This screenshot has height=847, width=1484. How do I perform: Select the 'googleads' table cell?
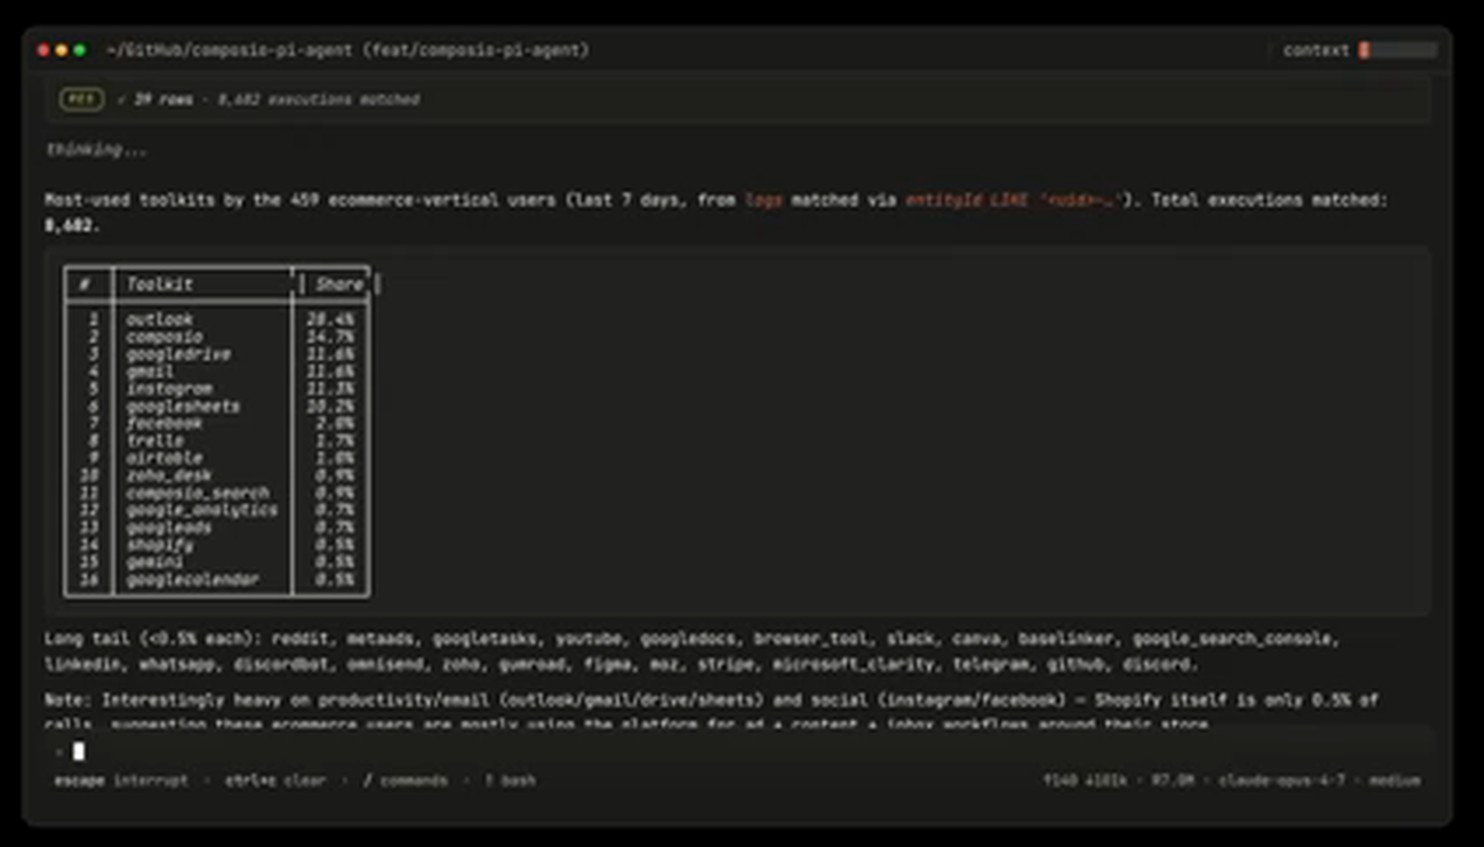169,527
